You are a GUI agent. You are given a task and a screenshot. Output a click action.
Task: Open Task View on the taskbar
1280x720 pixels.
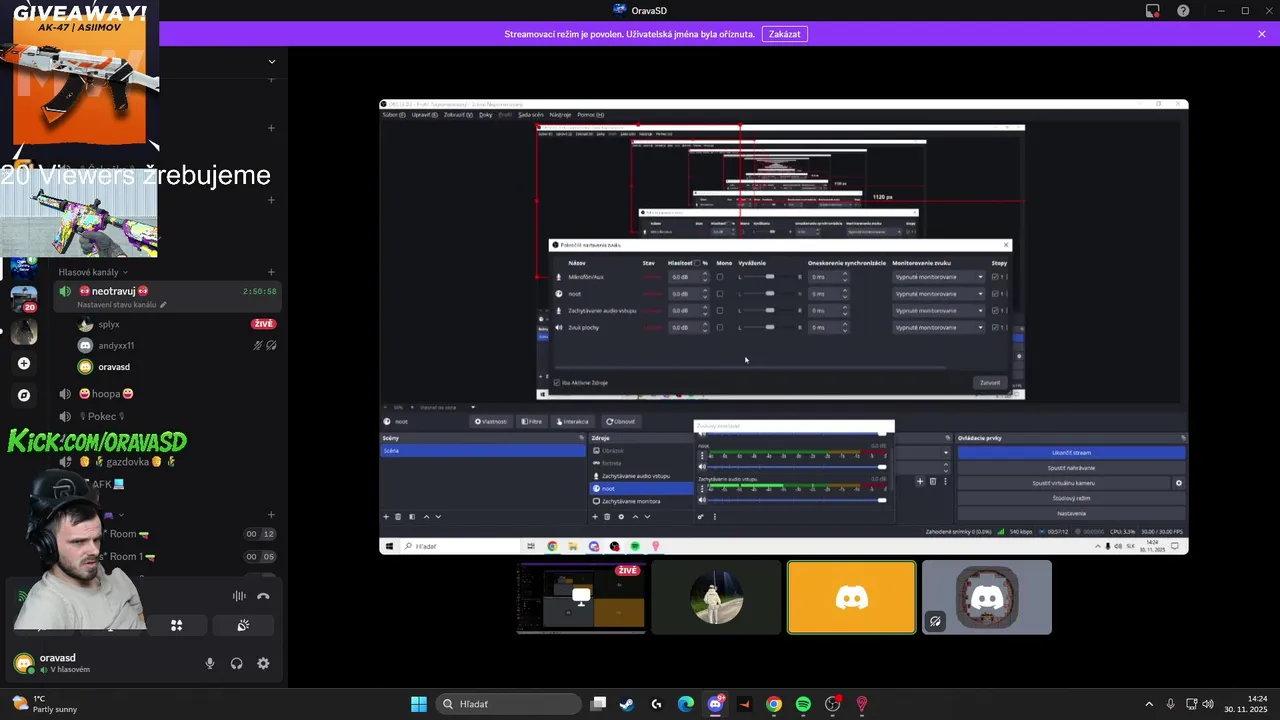coord(598,704)
